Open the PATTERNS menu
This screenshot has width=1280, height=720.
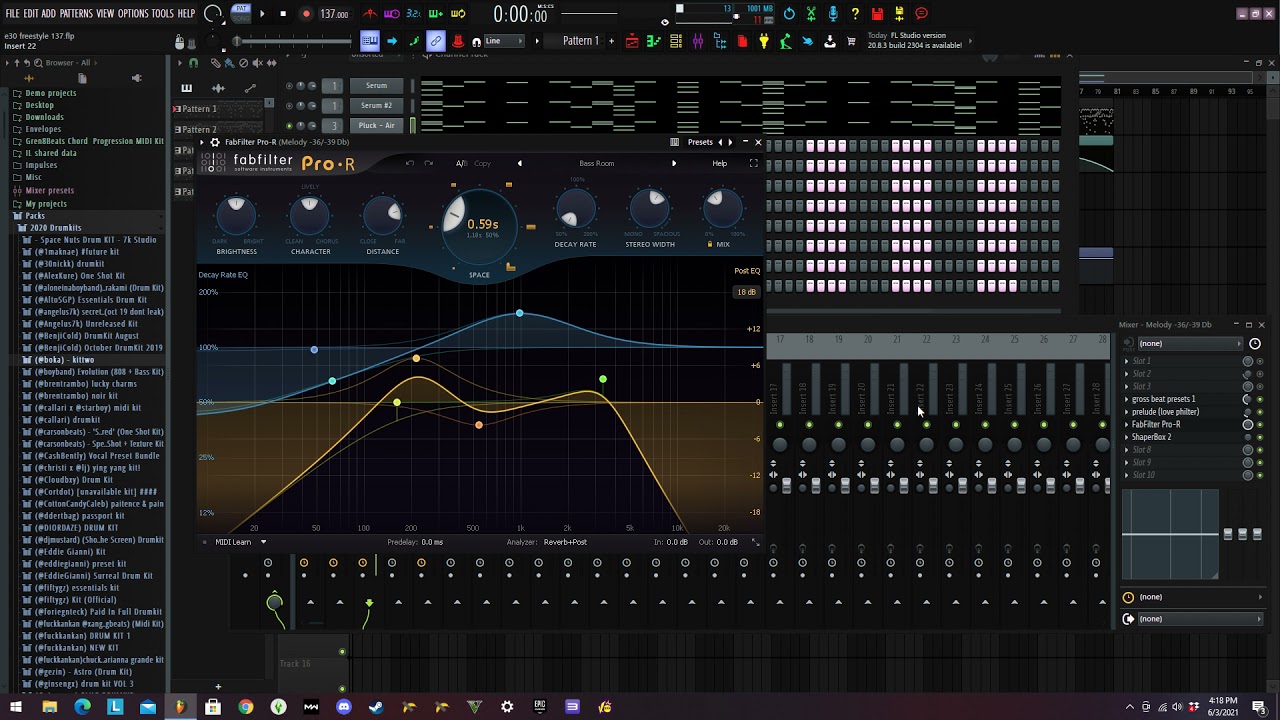point(76,14)
